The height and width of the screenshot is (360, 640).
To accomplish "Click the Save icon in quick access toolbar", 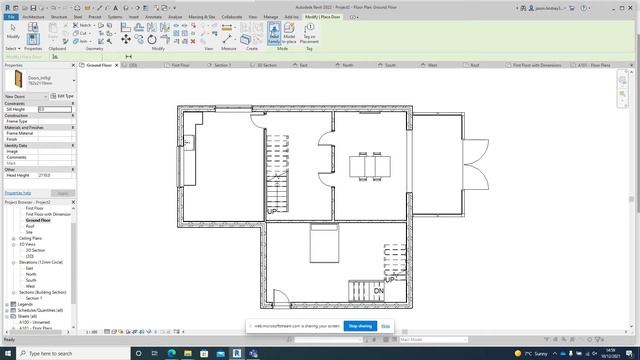I will (33, 8).
